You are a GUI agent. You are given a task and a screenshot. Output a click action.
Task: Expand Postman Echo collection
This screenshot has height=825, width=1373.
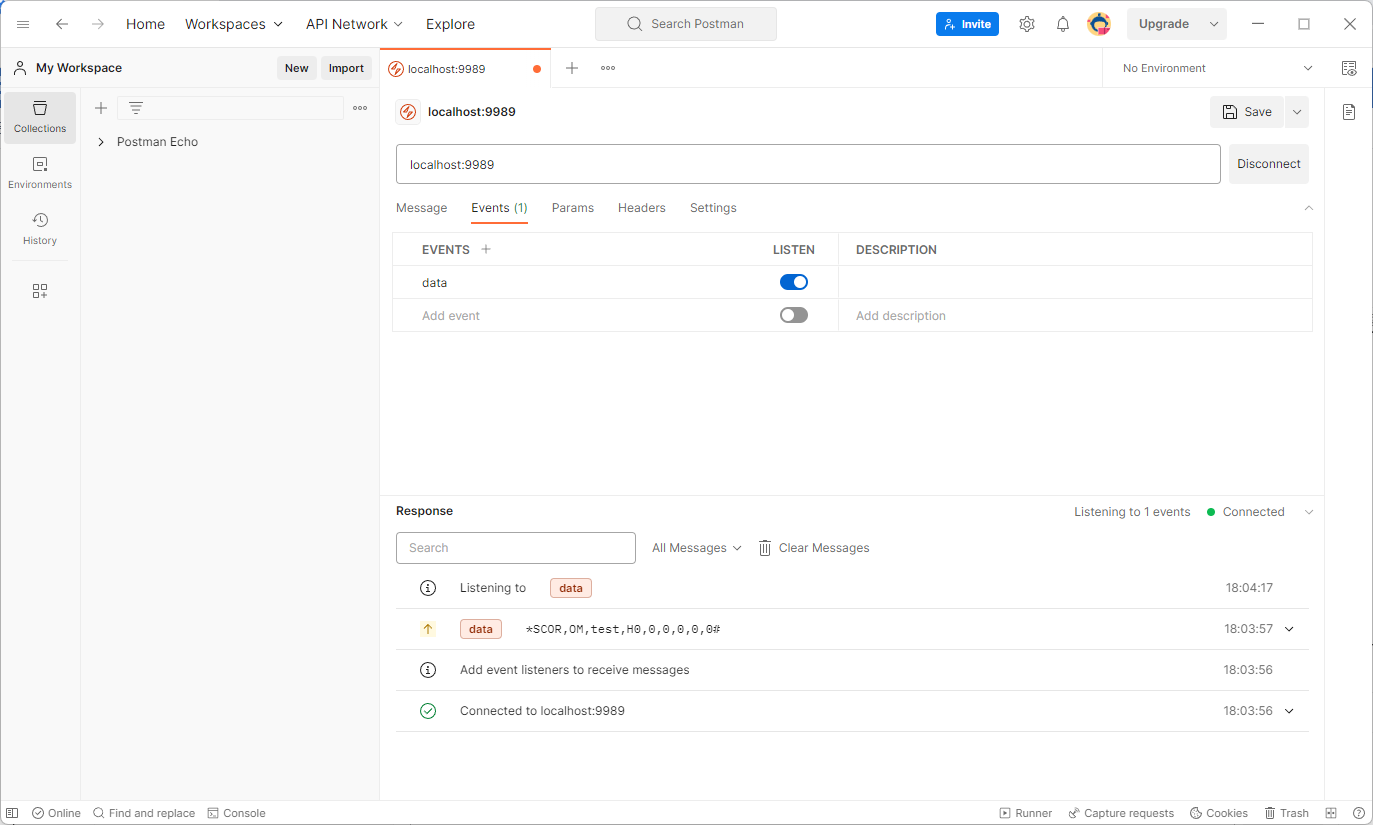[x=101, y=142]
